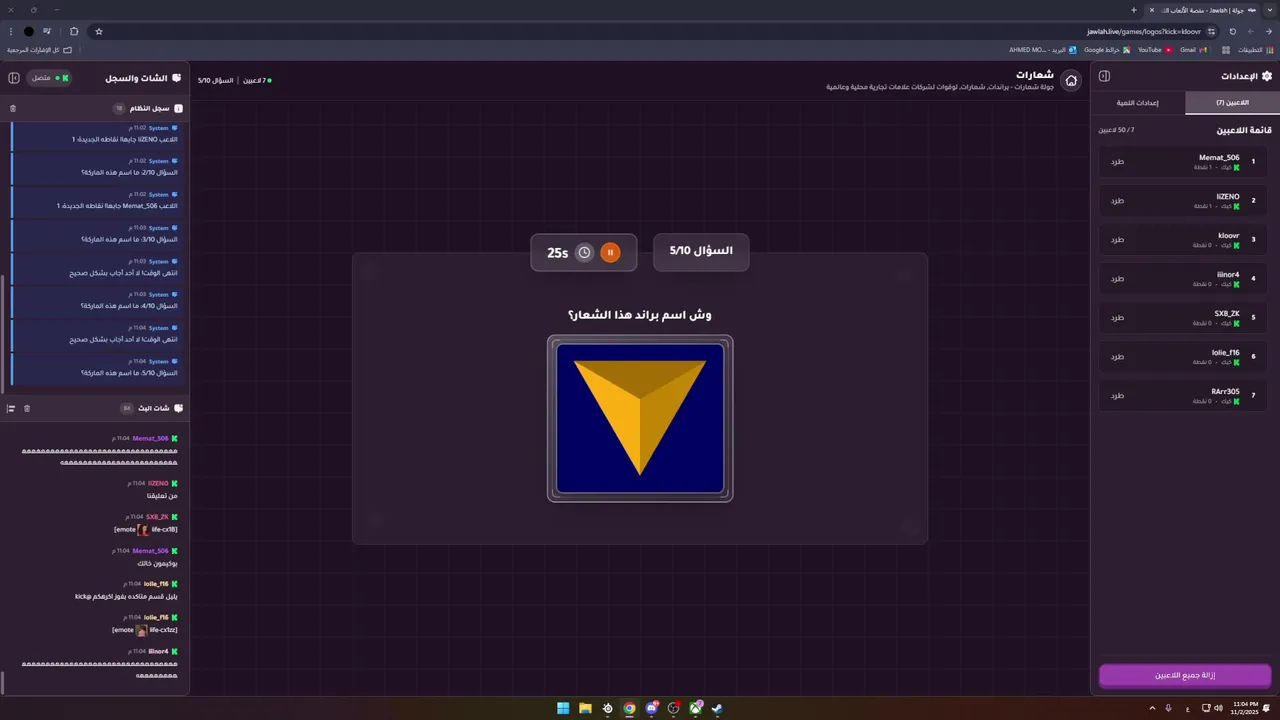This screenshot has width=1280, height=720.
Task: Click Memat_506 username in the player list
Action: 1219,158
